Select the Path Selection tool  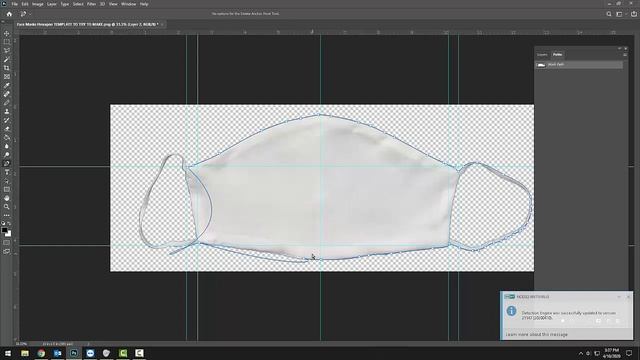coord(7,181)
